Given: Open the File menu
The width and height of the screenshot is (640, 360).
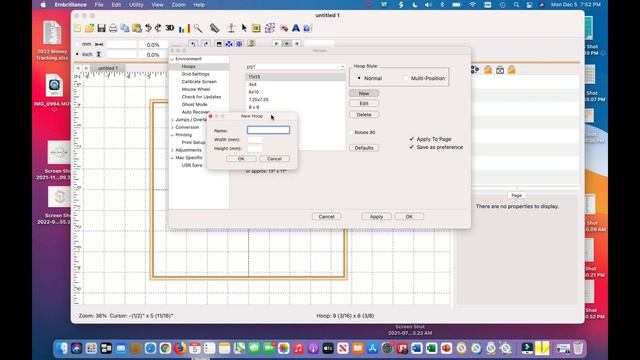Looking at the screenshot, I should click(x=99, y=4).
